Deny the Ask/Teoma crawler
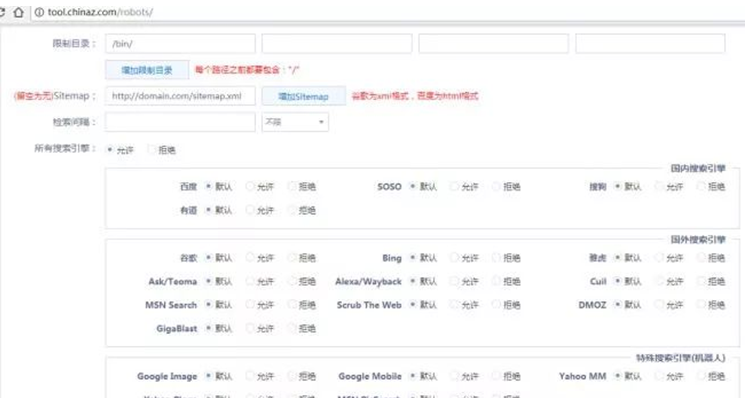 pos(292,281)
